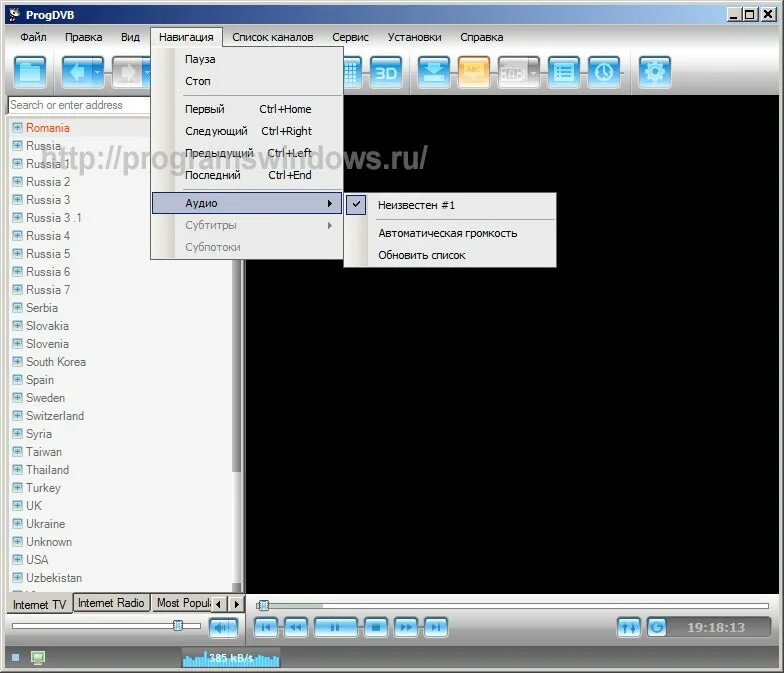Open the 3D mode toolbar button
The image size is (784, 673).
pos(386,72)
